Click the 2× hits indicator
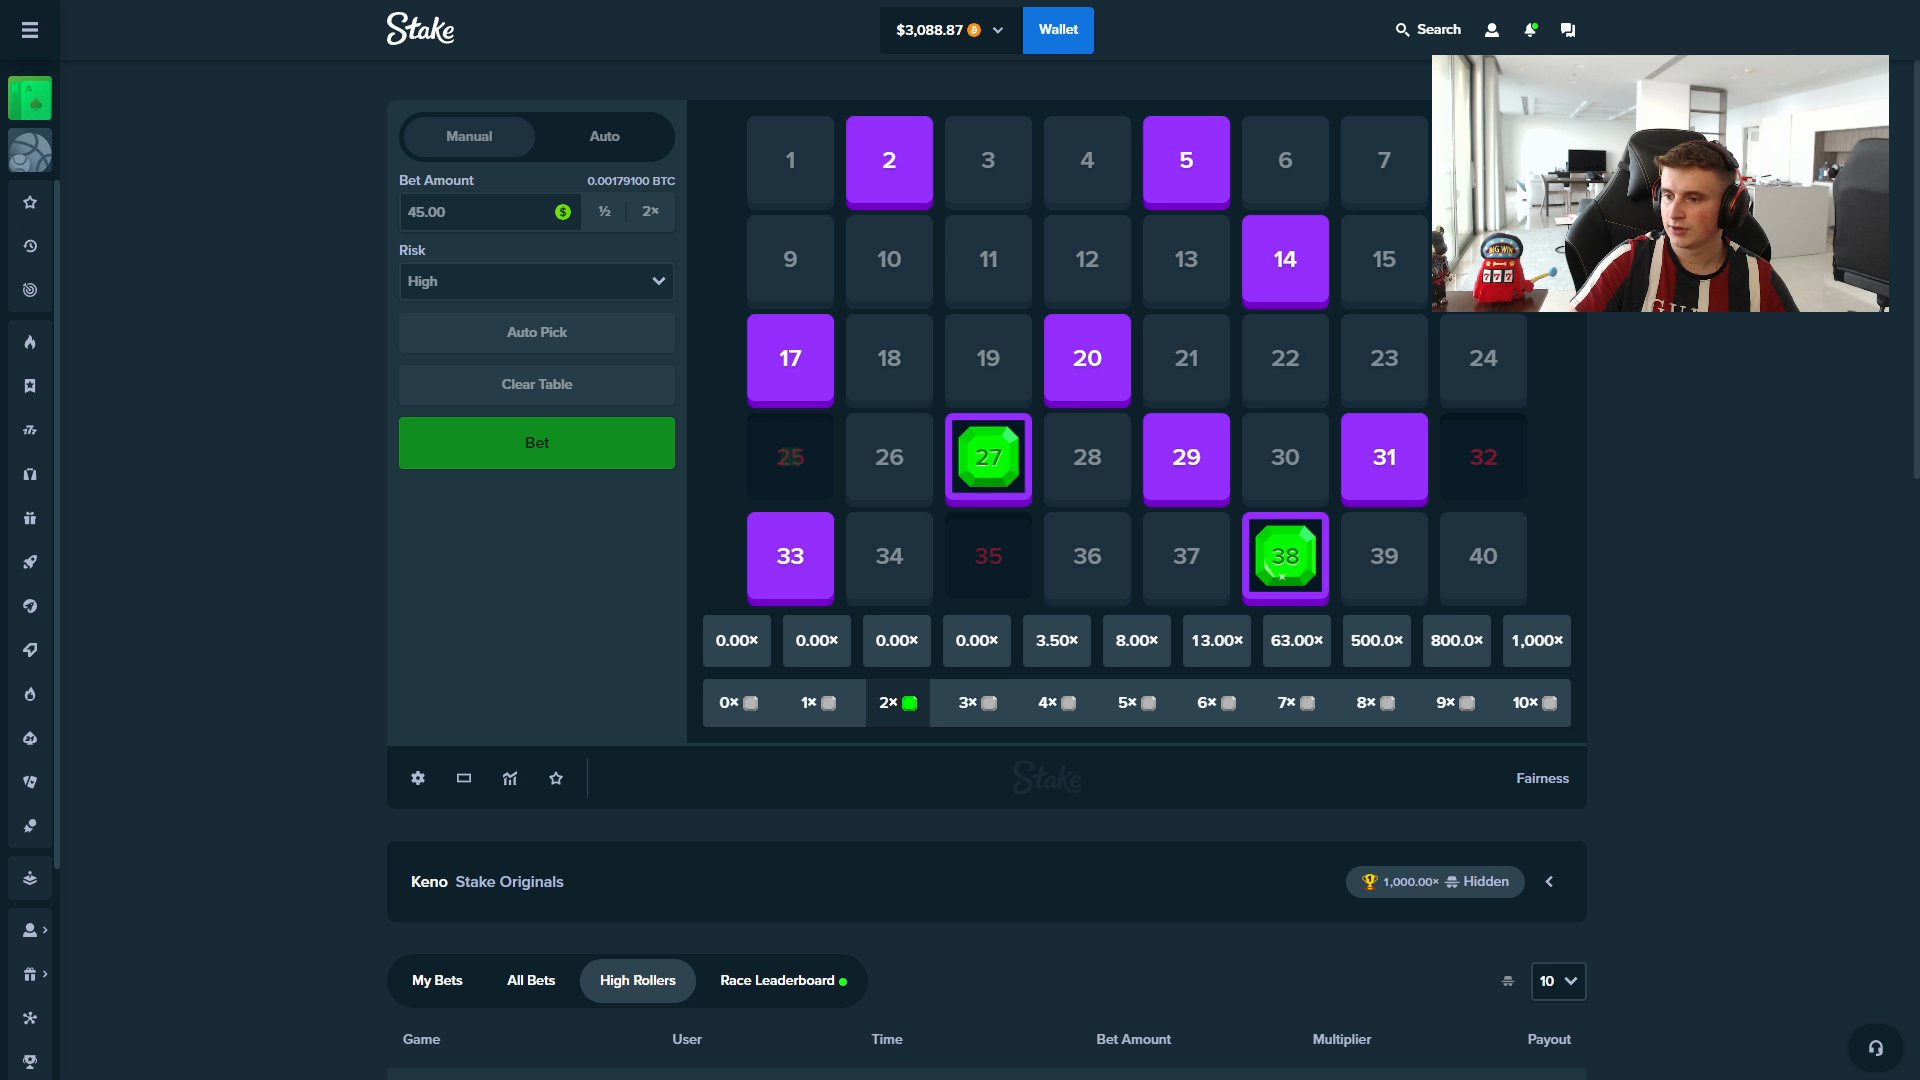This screenshot has height=1080, width=1920. [898, 703]
